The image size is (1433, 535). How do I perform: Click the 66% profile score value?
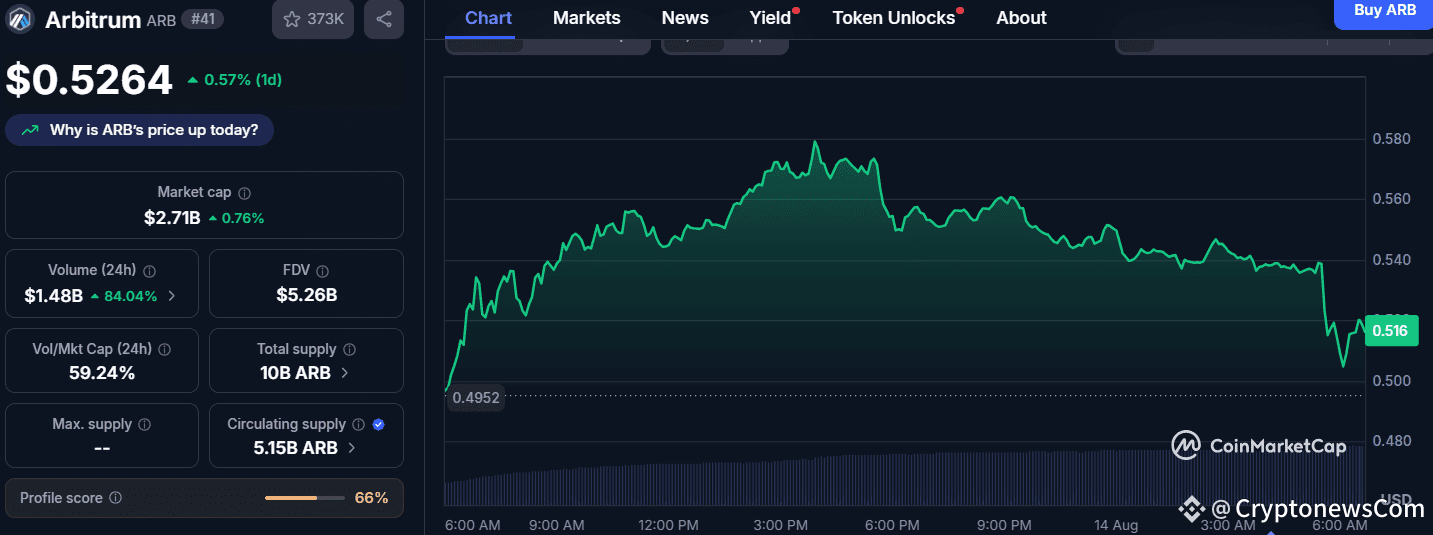(x=371, y=497)
